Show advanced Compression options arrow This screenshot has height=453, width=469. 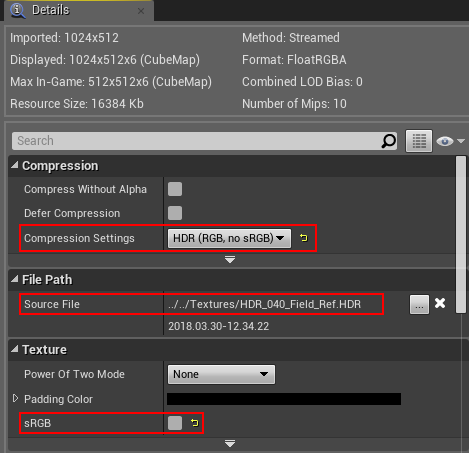tap(230, 259)
